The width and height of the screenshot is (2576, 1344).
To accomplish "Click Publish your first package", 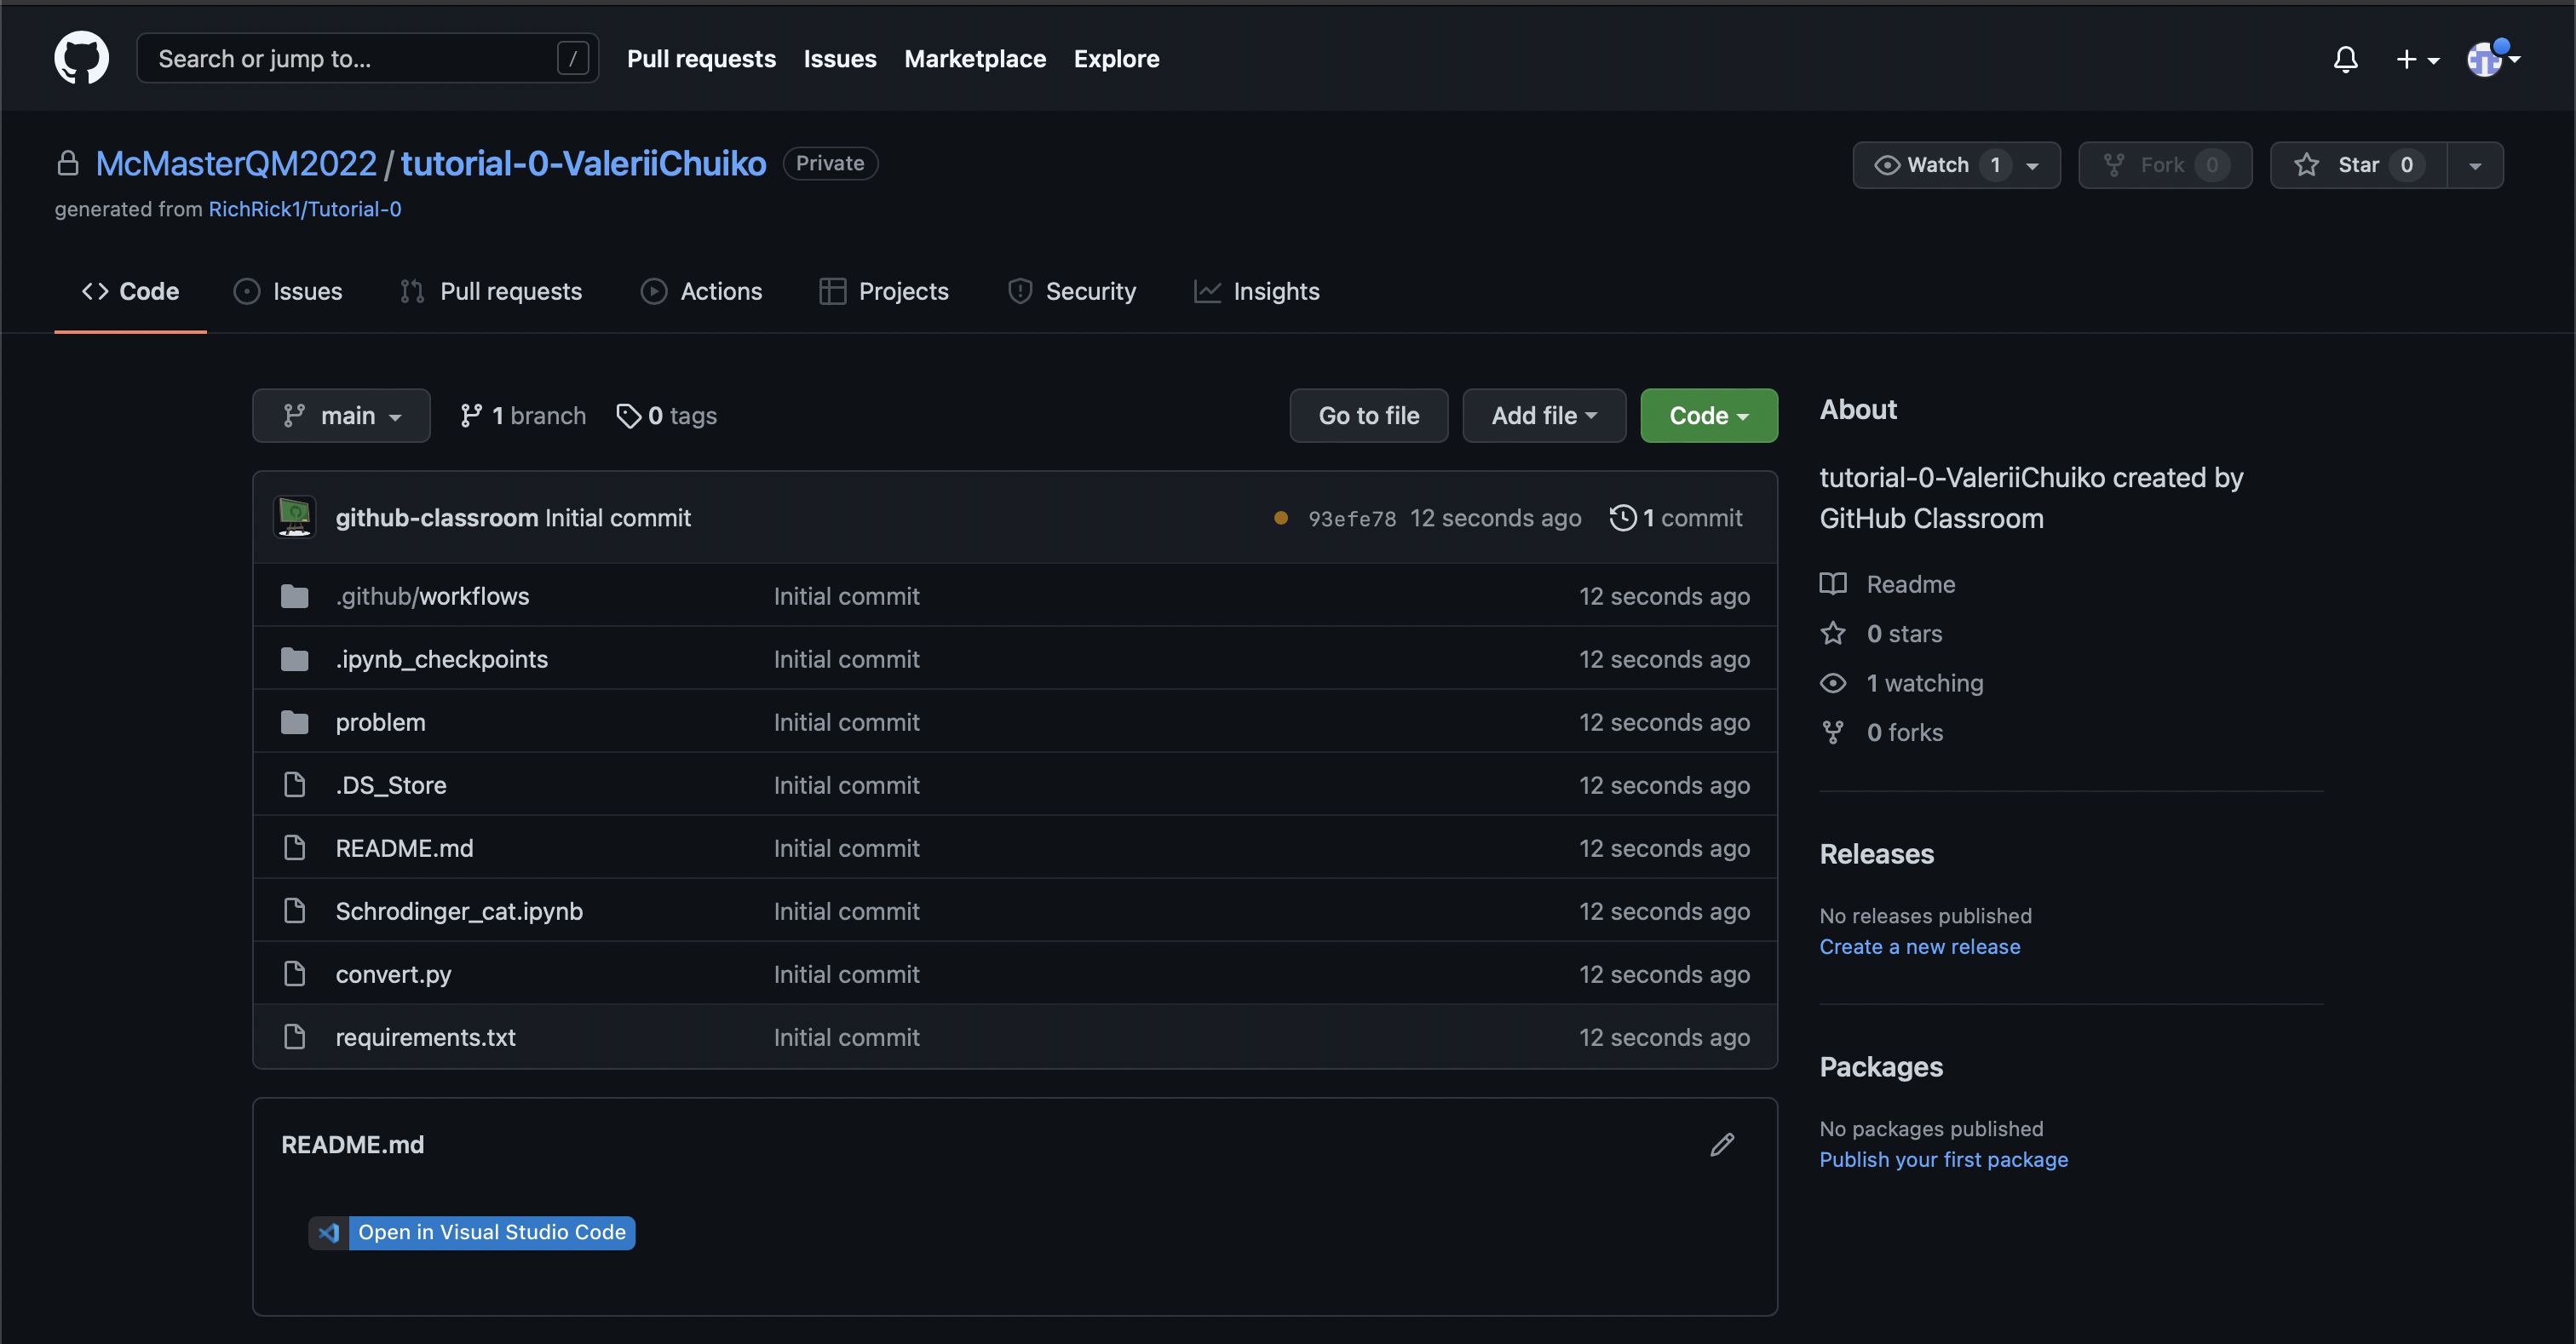I will click(x=1943, y=1159).
